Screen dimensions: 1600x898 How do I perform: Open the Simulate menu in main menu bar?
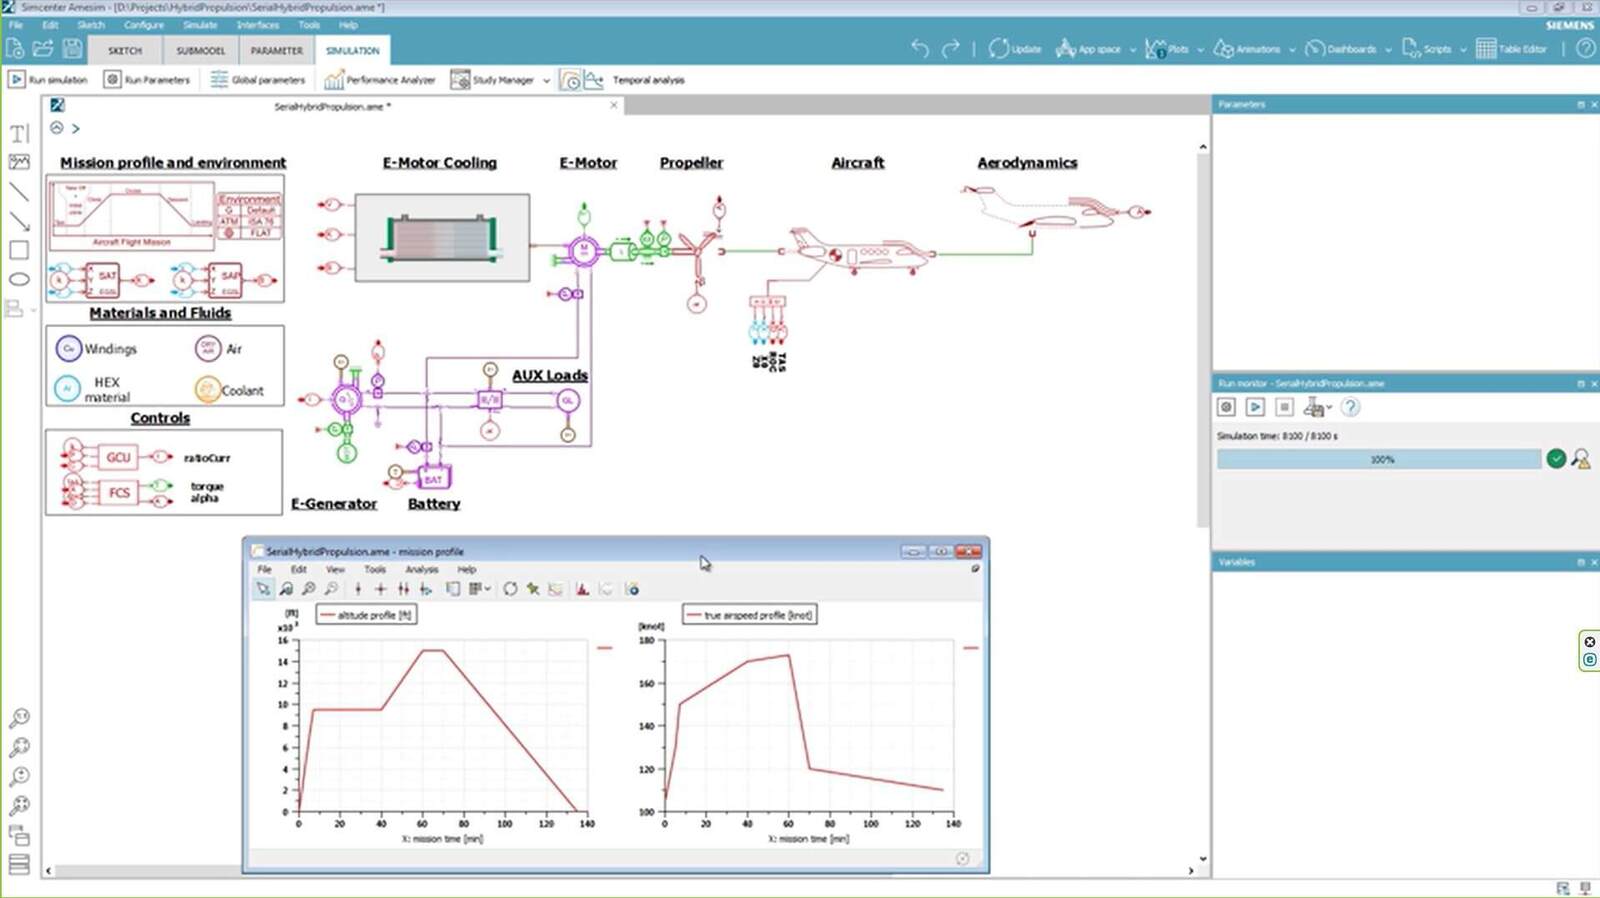[x=200, y=25]
